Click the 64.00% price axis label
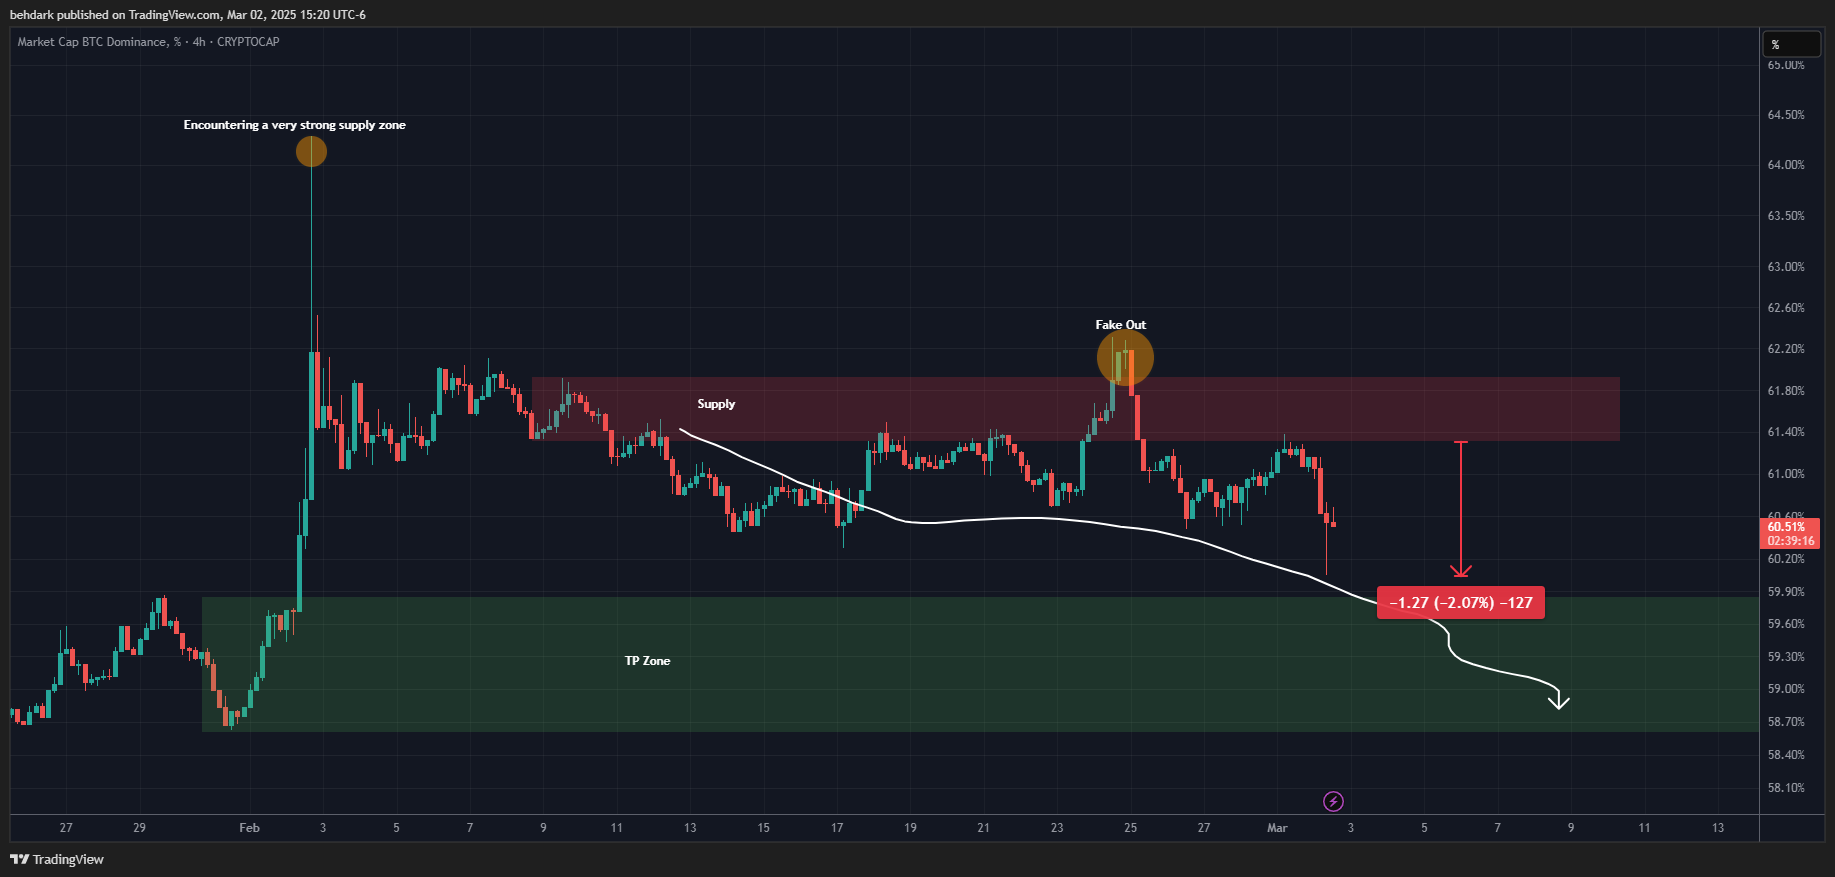Viewport: 1835px width, 877px height. pyautogui.click(x=1786, y=165)
